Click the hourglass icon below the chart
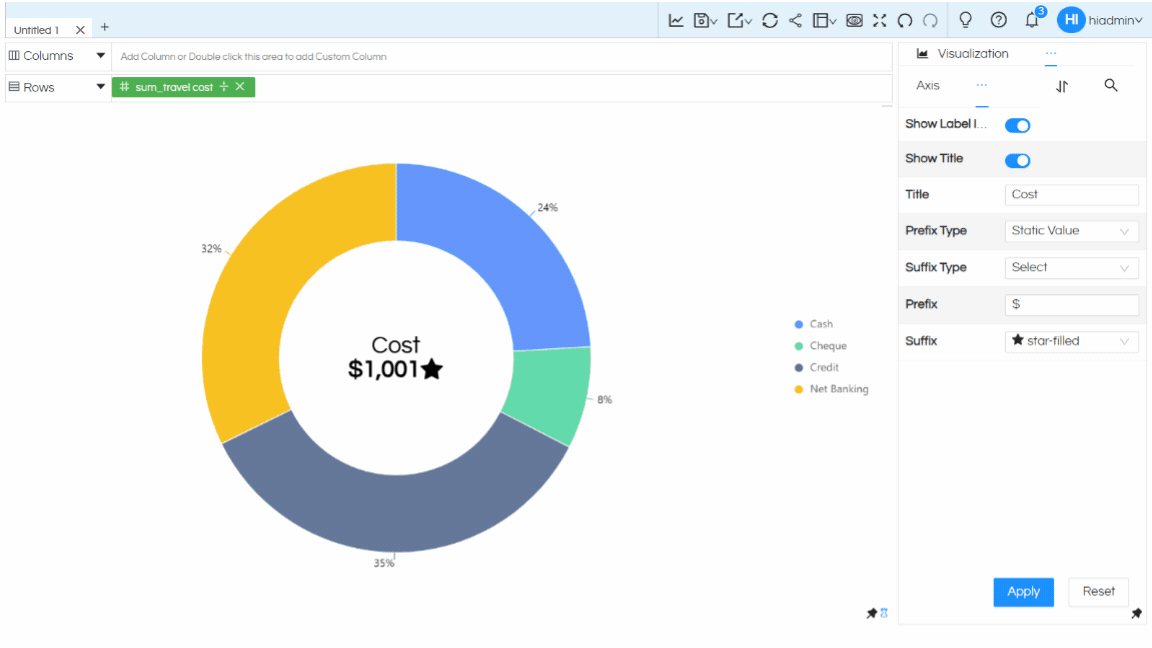 coord(885,613)
